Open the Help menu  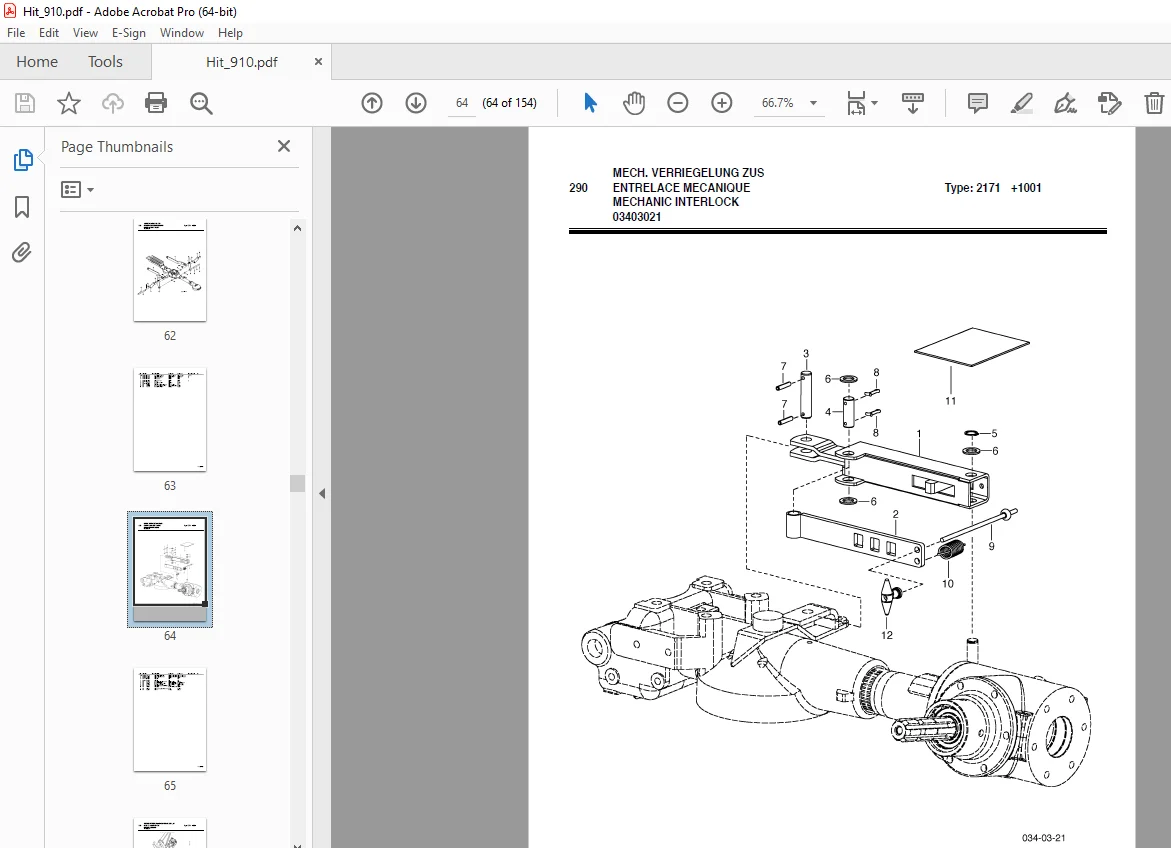point(230,33)
